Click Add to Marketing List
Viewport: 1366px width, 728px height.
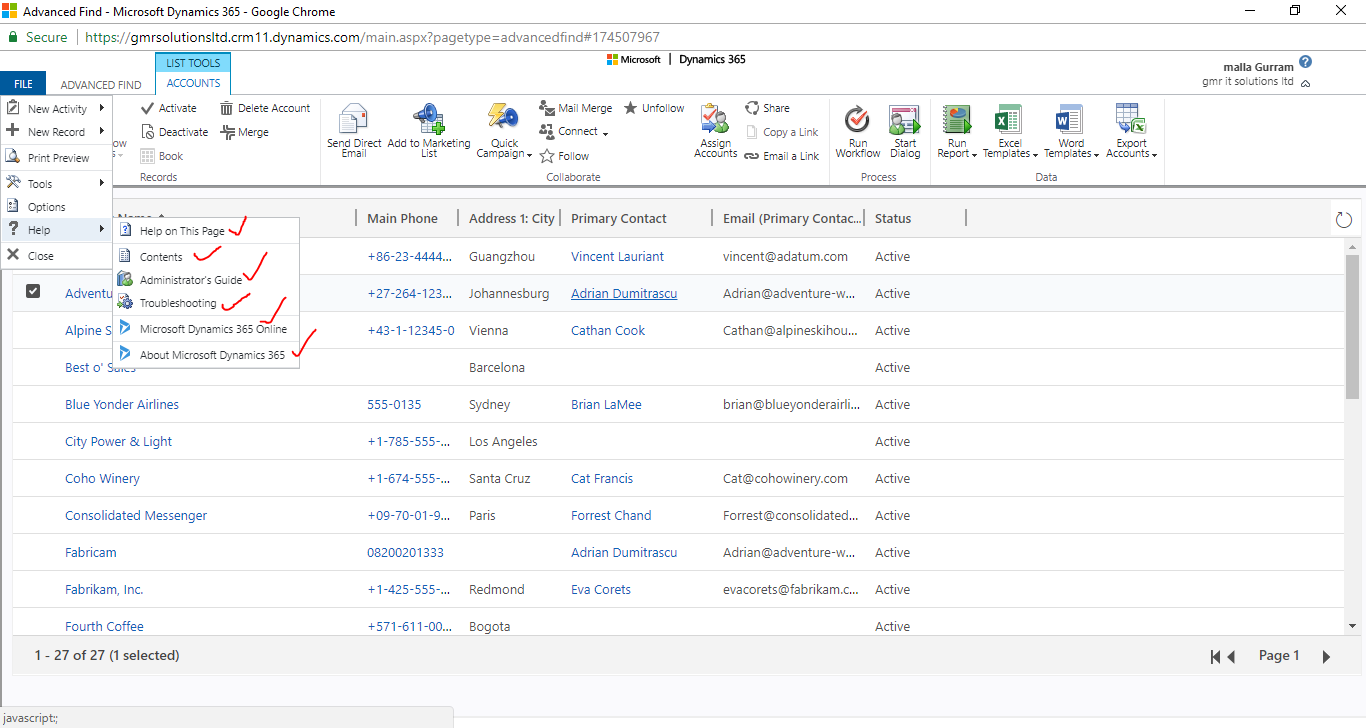click(429, 131)
